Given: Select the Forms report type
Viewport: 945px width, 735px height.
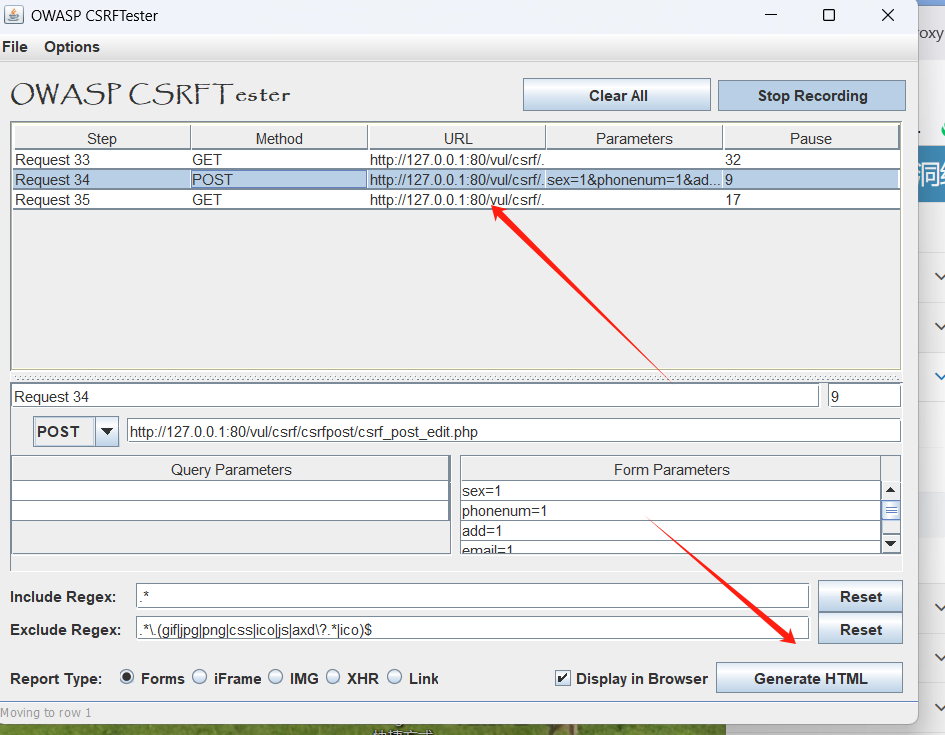Looking at the screenshot, I should 127,677.
